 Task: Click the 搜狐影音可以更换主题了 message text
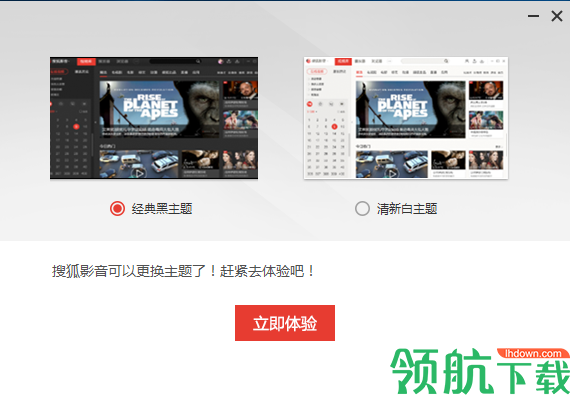(x=183, y=271)
